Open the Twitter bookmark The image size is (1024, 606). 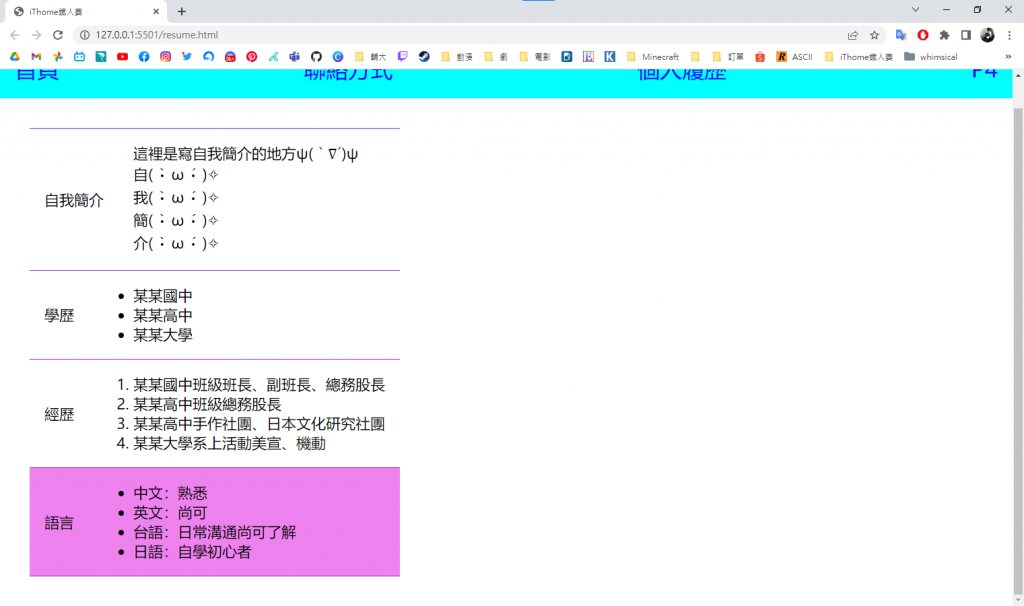(x=187, y=57)
